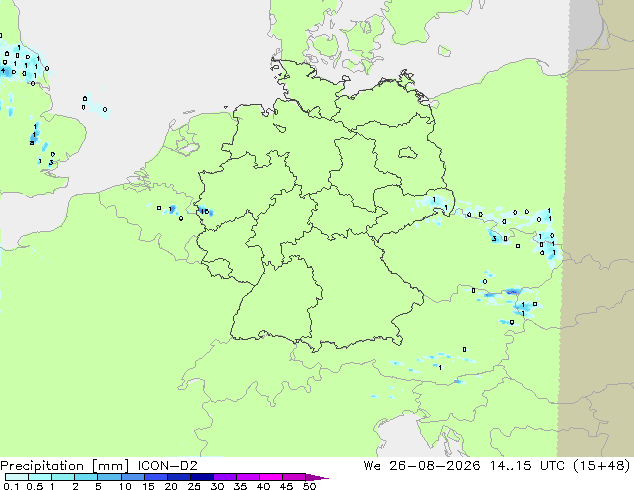Screen dimensions: 634x490
Task: Click the 0.1–0.5 mm legend color swatch
Action: tap(17, 477)
